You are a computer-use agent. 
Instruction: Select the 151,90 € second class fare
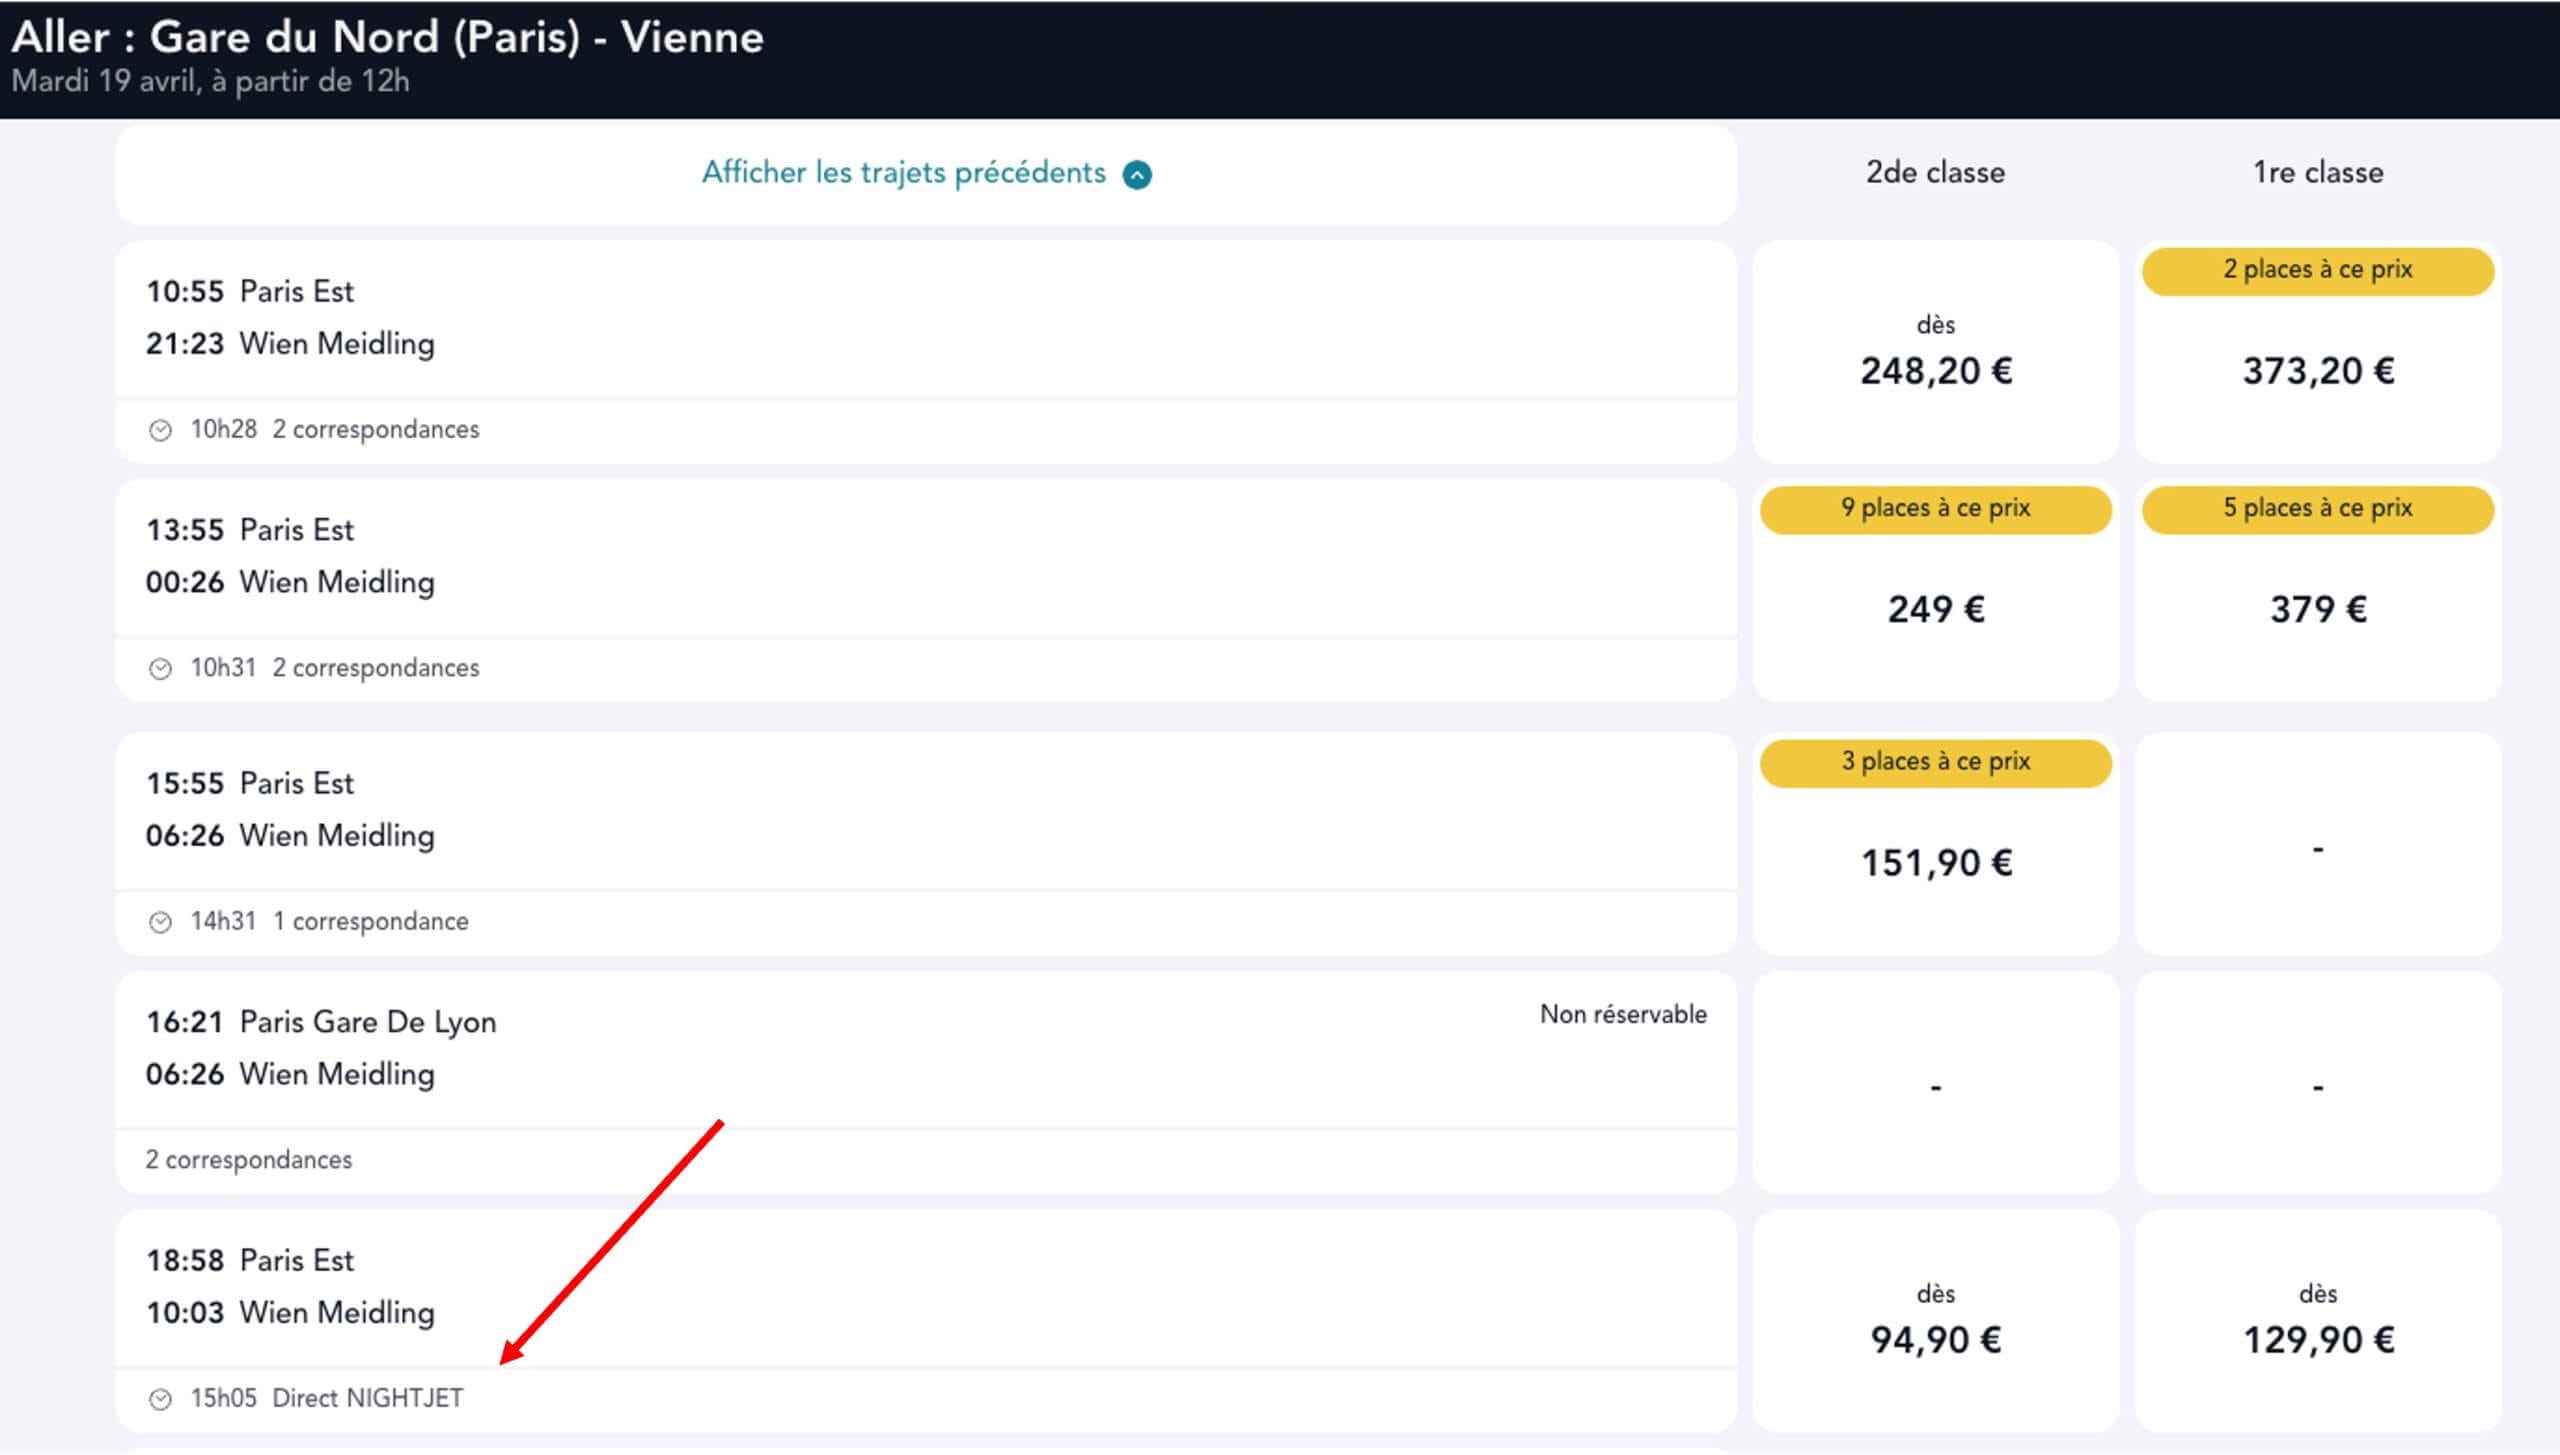(x=1935, y=862)
